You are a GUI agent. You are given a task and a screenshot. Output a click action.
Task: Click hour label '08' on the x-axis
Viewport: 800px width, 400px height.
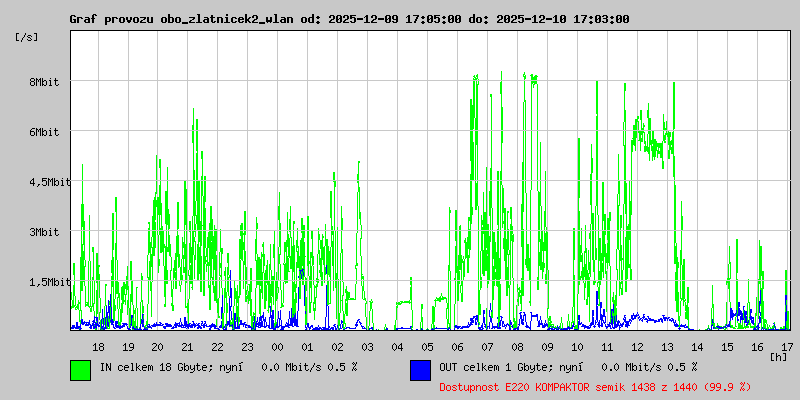click(517, 347)
